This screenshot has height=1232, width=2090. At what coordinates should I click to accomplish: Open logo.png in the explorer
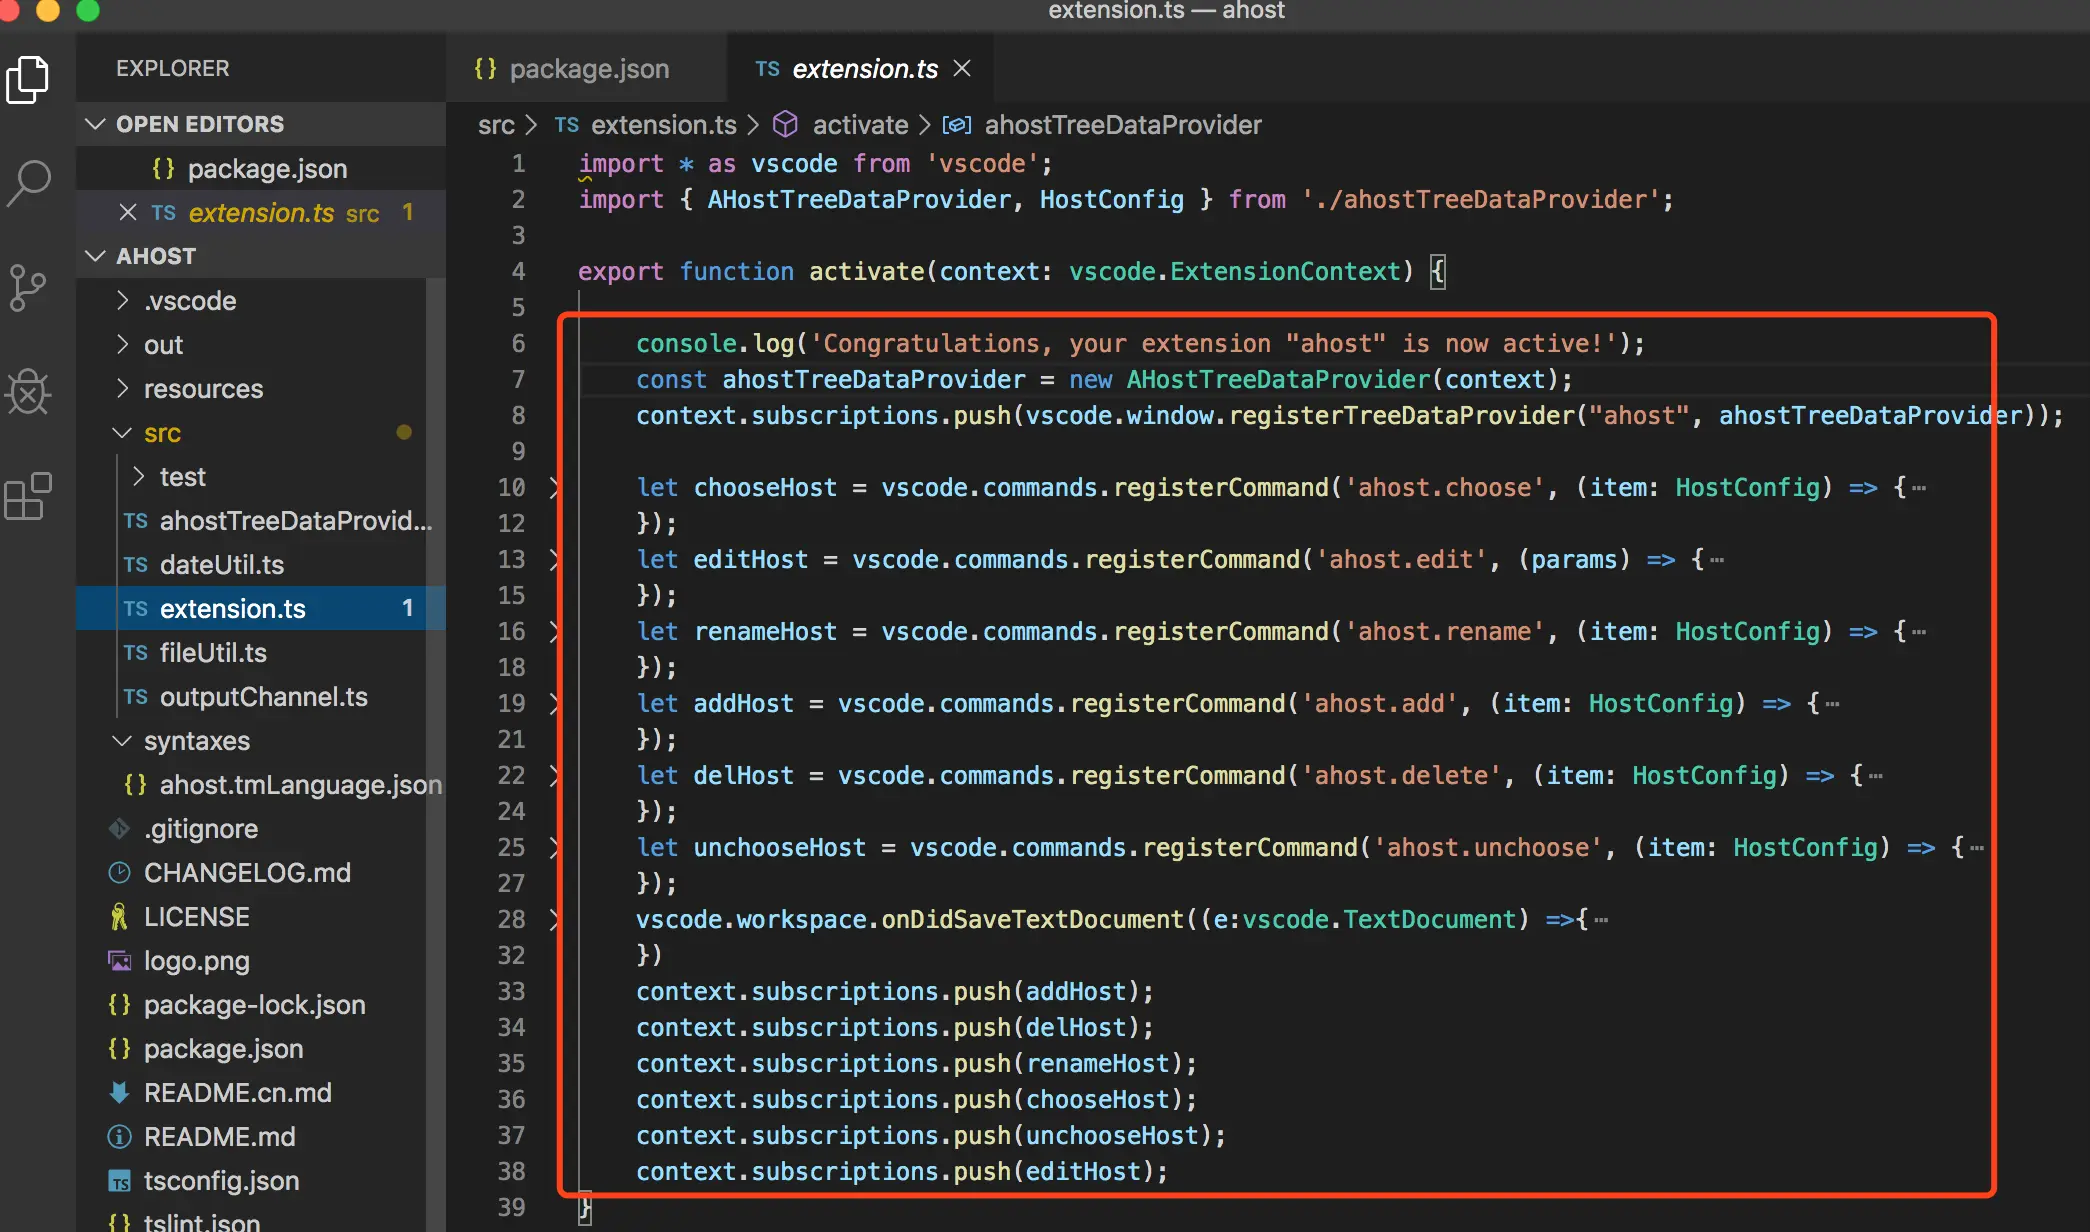[196, 961]
